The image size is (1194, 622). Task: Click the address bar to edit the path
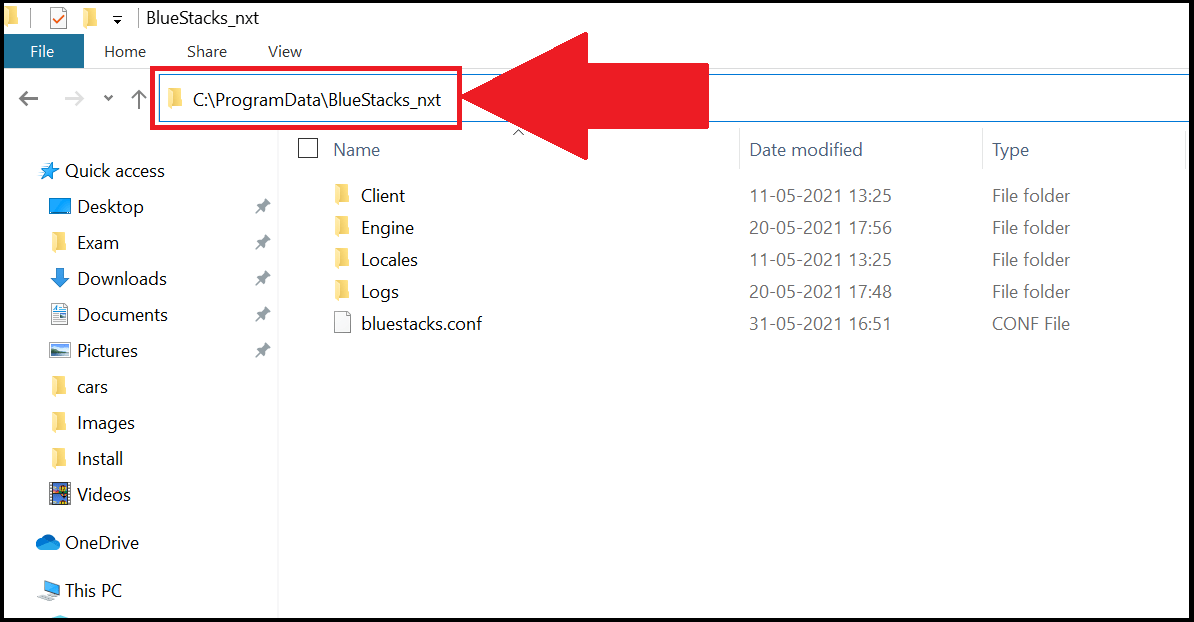[310, 98]
